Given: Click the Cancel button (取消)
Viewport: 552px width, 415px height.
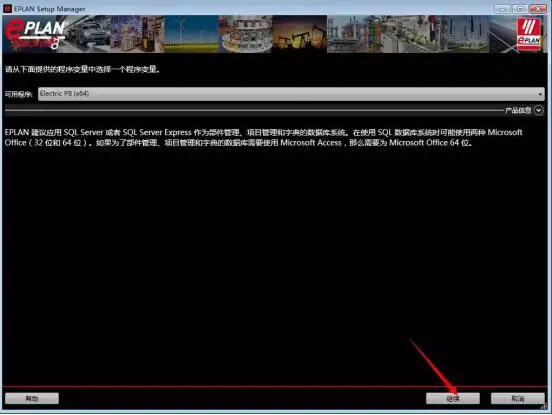Looking at the screenshot, I should 518,398.
